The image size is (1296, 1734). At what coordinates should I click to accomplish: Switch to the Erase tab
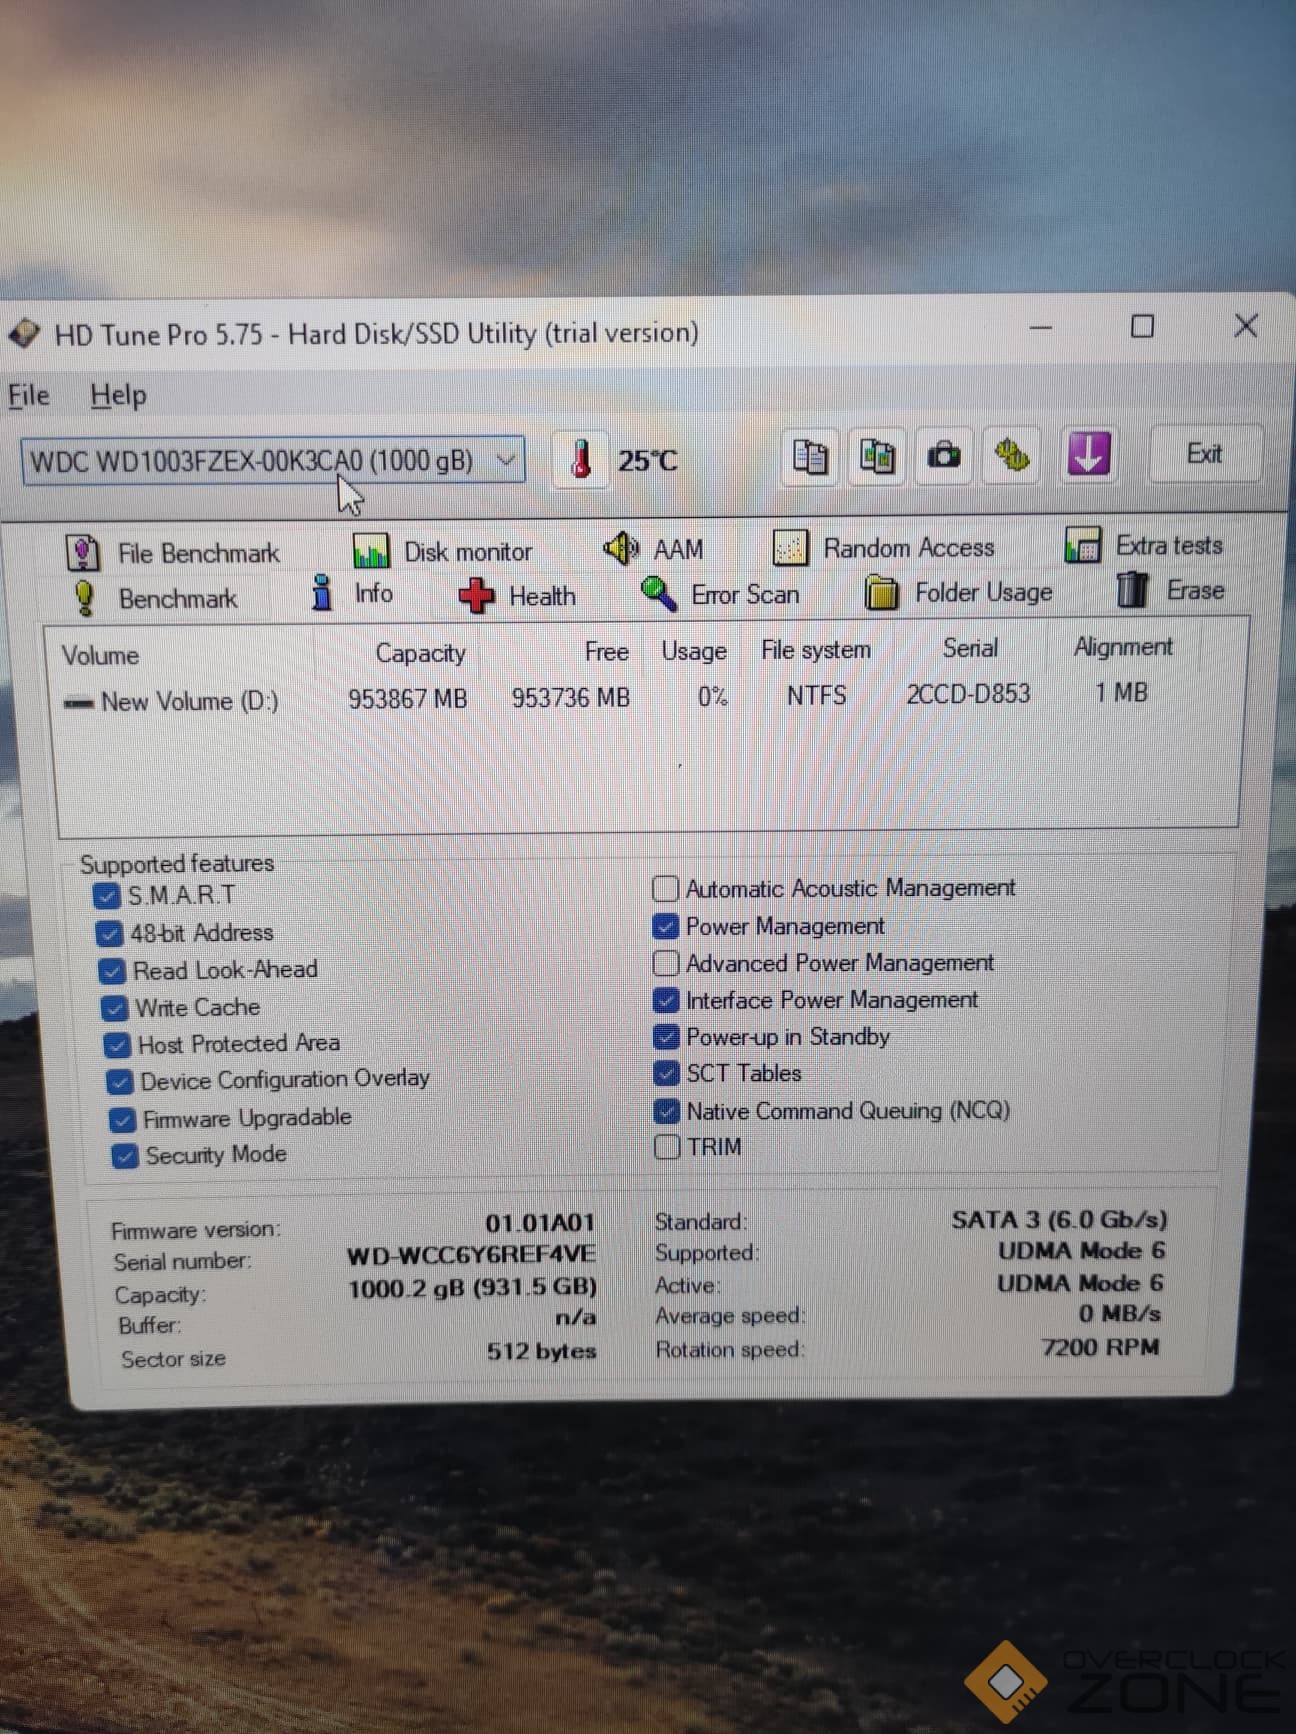click(1170, 590)
